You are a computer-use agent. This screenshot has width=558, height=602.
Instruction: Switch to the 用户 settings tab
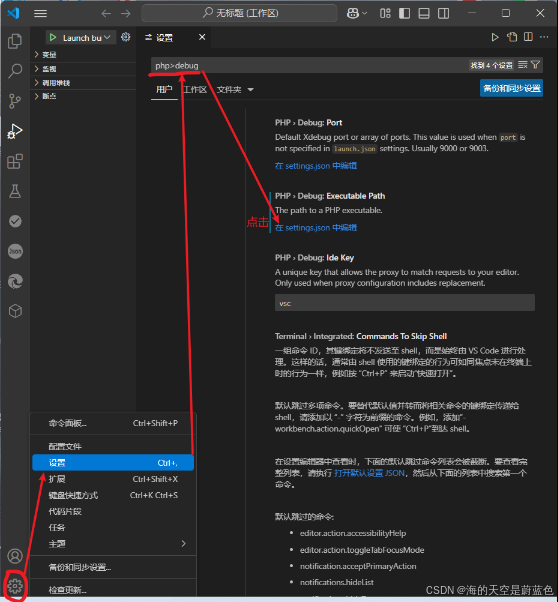click(x=164, y=89)
